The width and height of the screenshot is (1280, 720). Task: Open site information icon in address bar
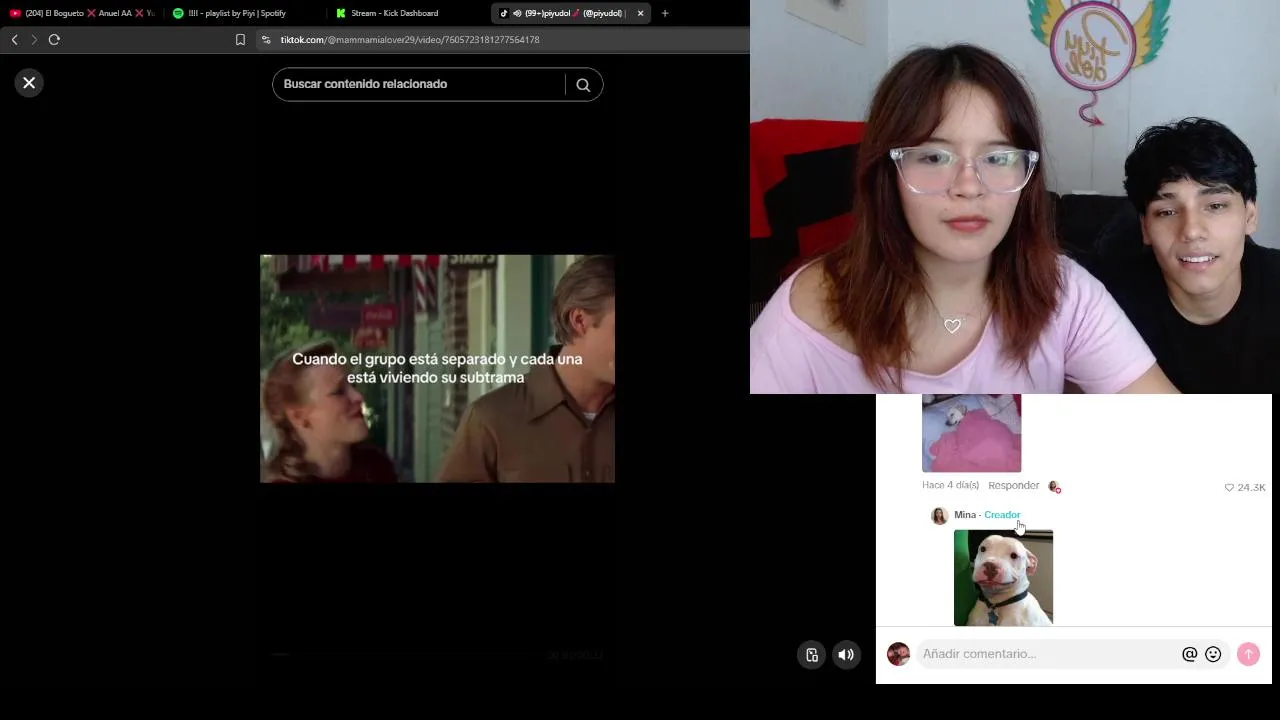pos(266,40)
